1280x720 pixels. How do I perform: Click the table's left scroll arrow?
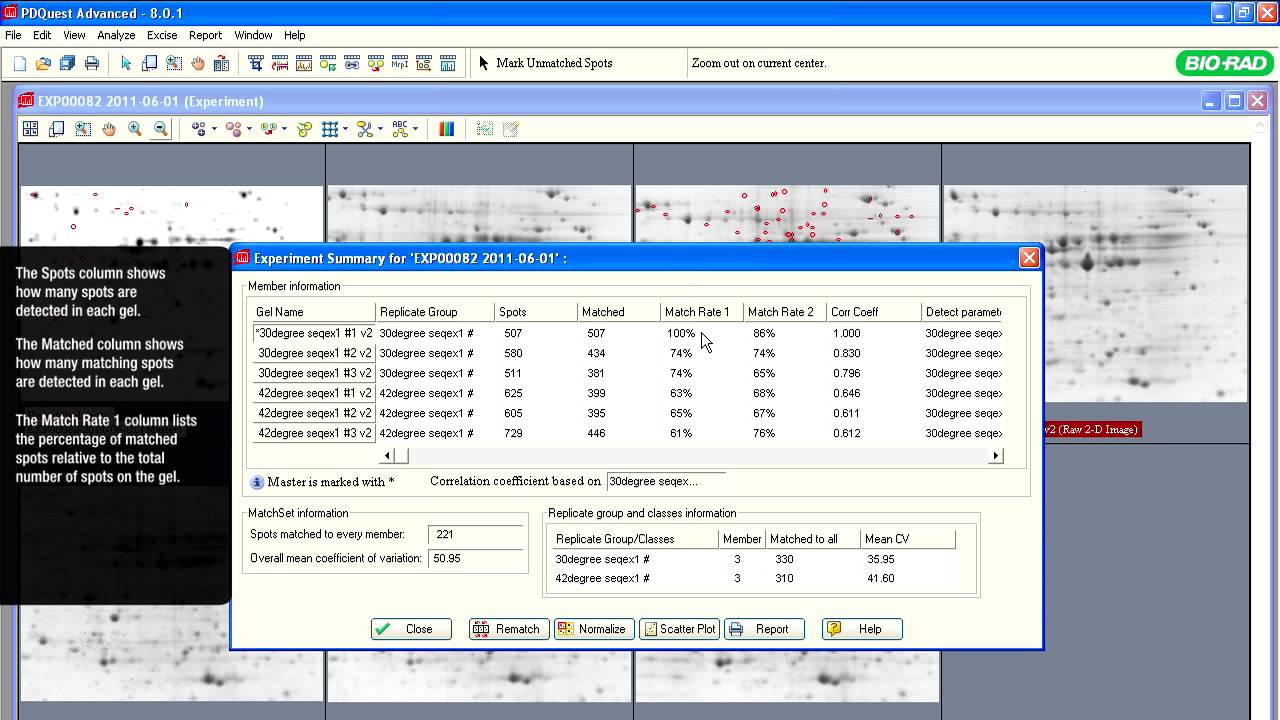click(x=389, y=456)
